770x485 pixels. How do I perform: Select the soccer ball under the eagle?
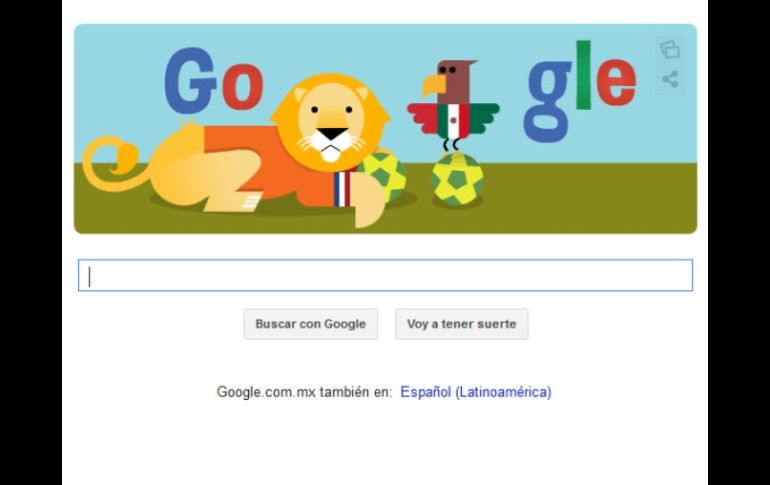458,179
